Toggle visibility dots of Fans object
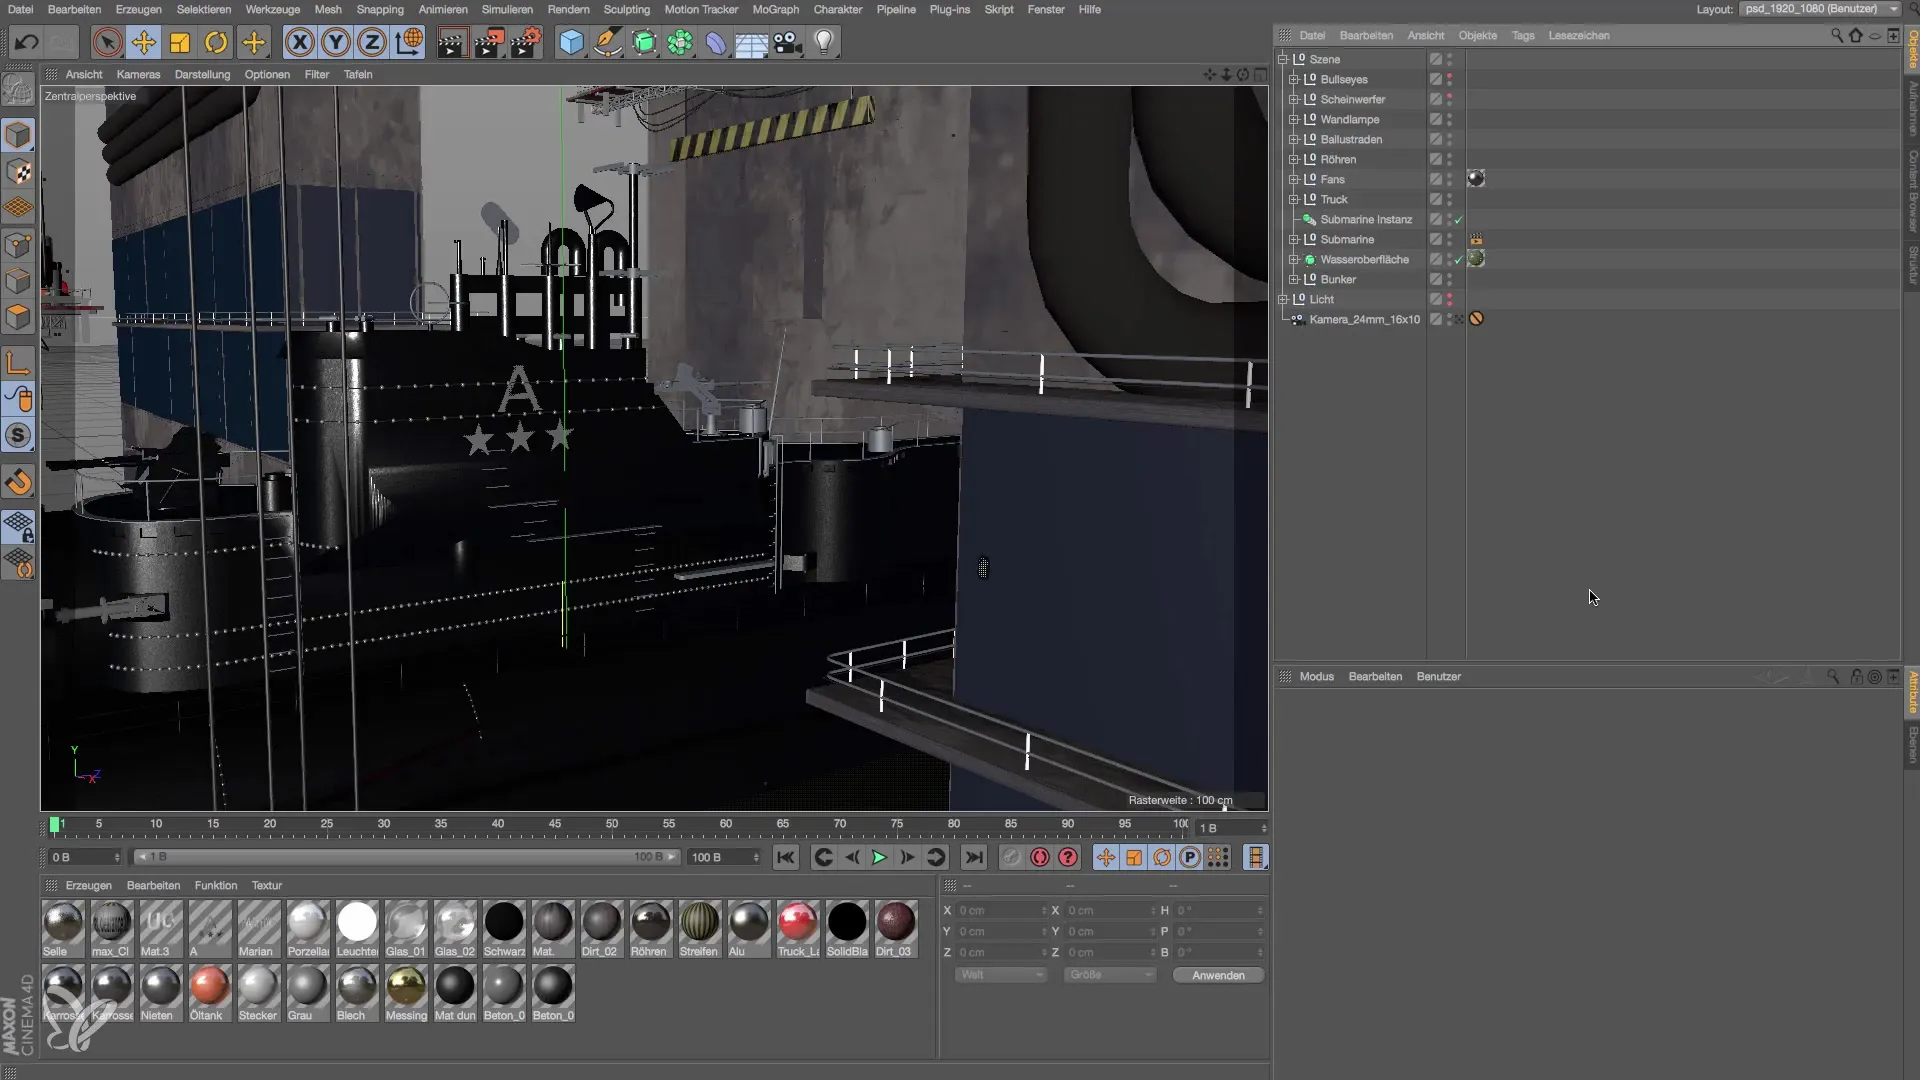This screenshot has height=1080, width=1920. [x=1449, y=179]
